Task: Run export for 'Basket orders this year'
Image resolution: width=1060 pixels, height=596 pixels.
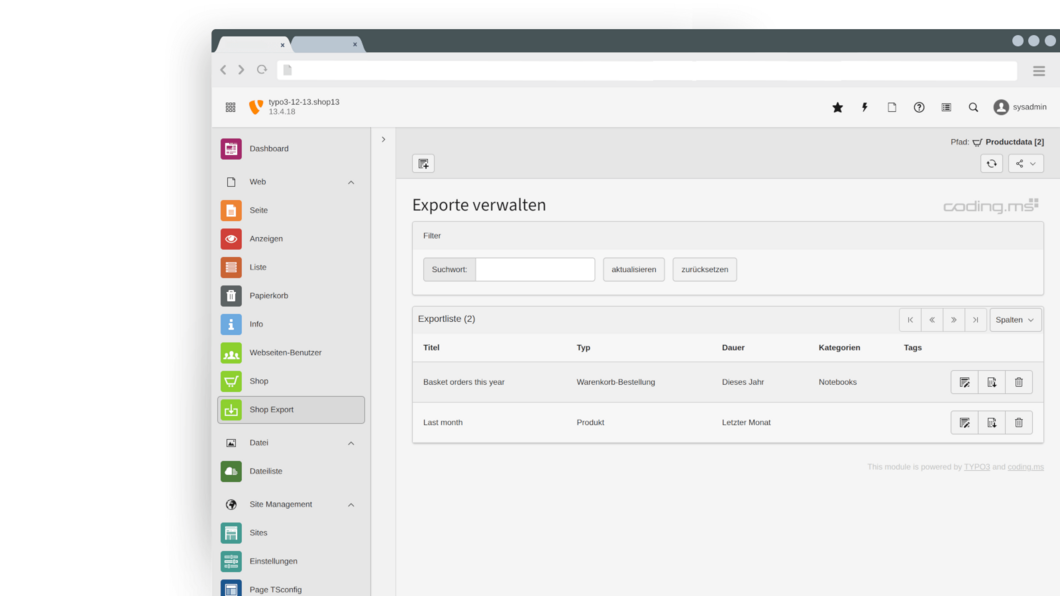Action: click(x=991, y=382)
